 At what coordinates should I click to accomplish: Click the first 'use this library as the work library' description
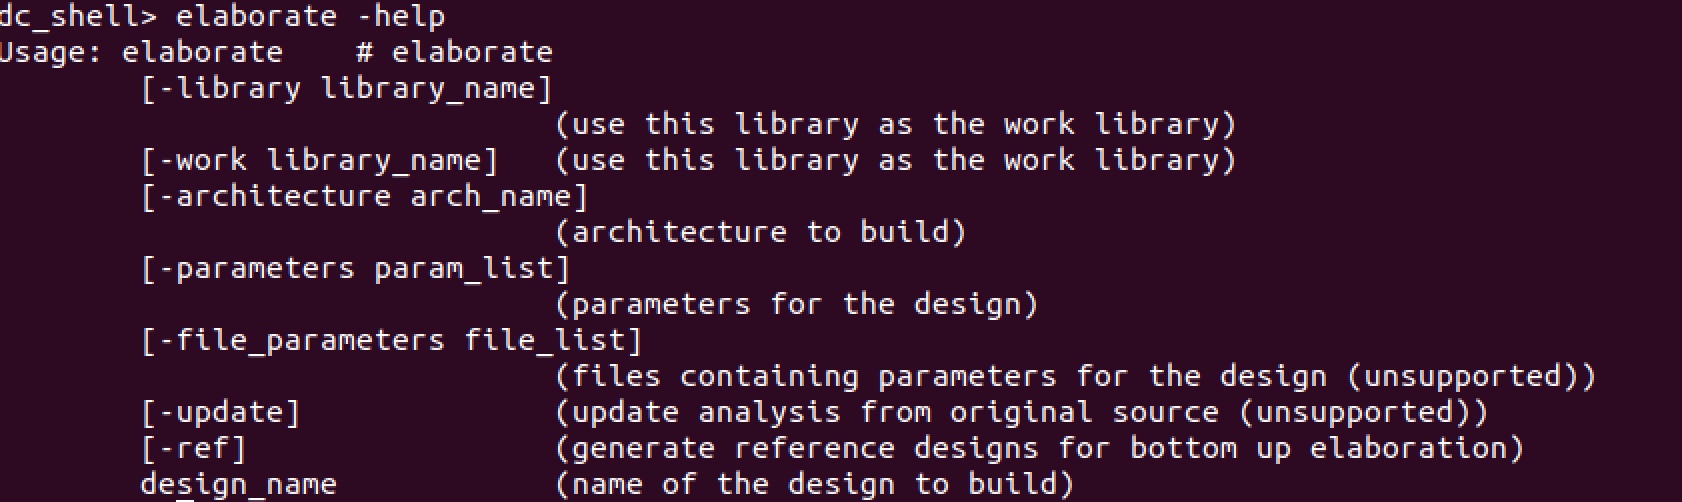tap(895, 125)
